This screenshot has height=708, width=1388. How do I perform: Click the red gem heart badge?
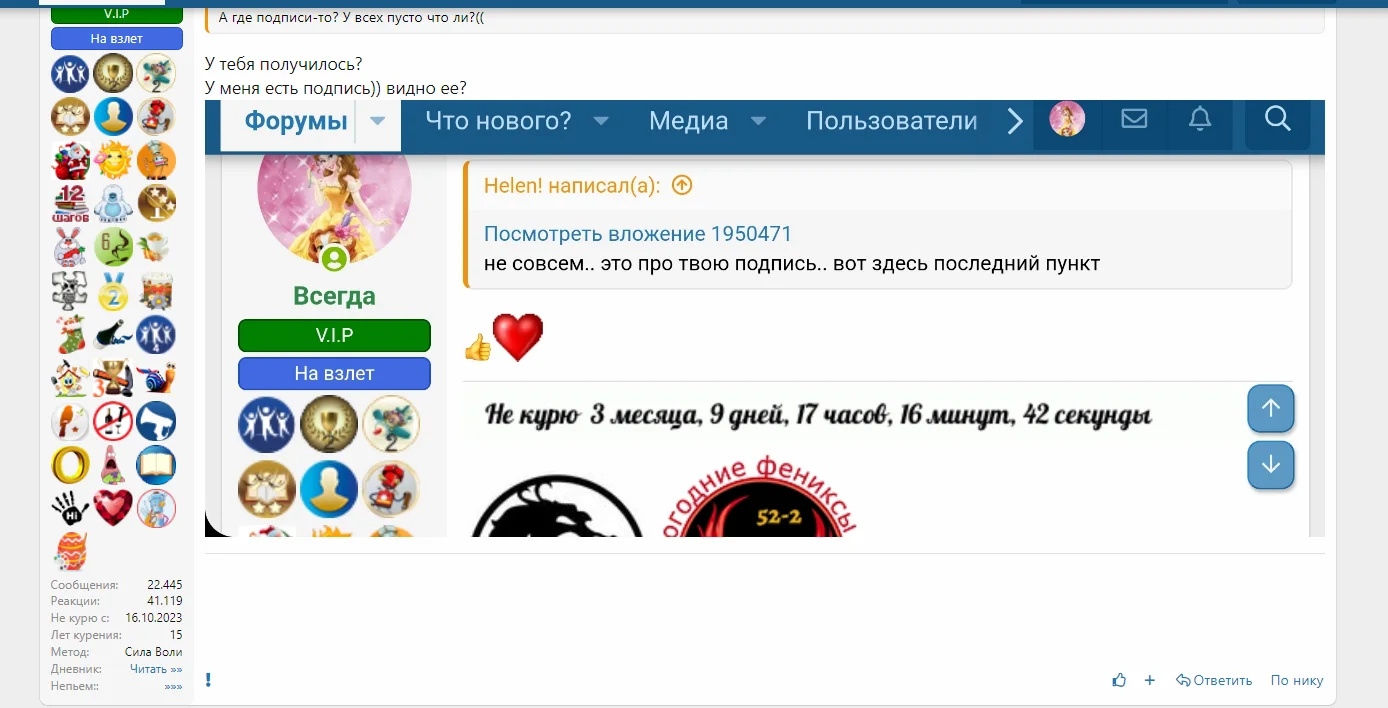113,508
